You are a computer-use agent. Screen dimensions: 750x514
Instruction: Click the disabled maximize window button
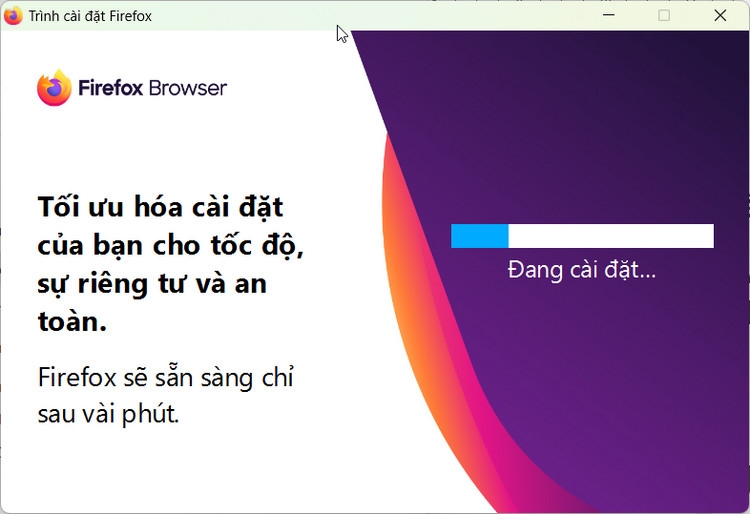(x=664, y=15)
